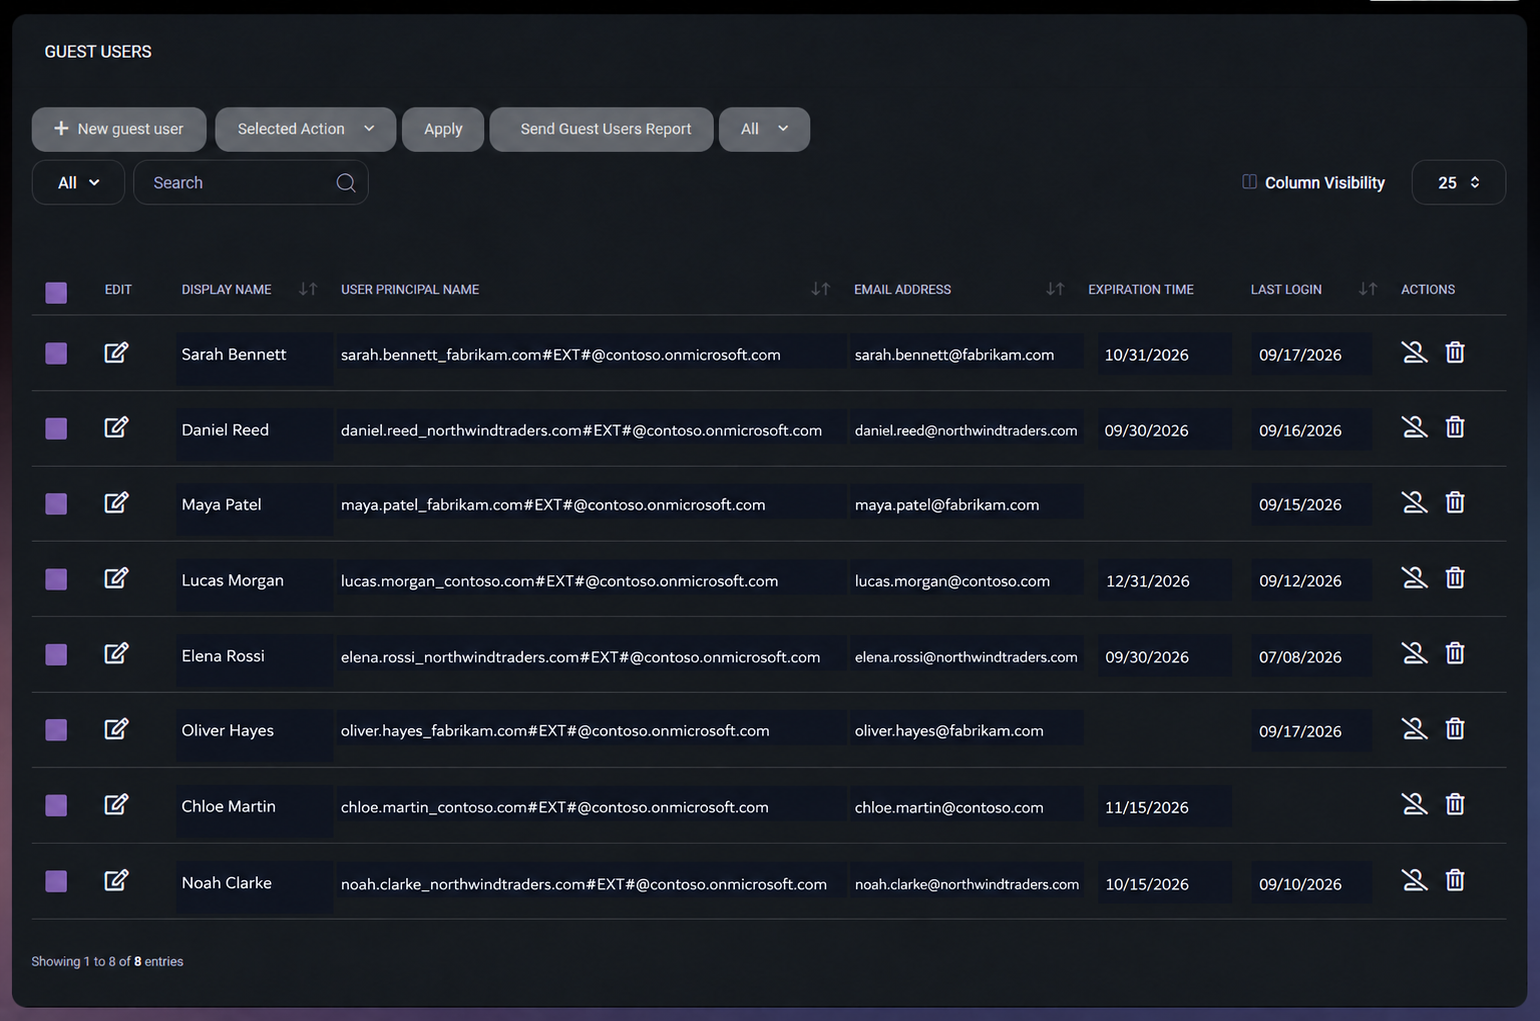Image resolution: width=1540 pixels, height=1021 pixels.
Task: Uncheck the Elena Rossi row checkbox
Action: [56, 655]
